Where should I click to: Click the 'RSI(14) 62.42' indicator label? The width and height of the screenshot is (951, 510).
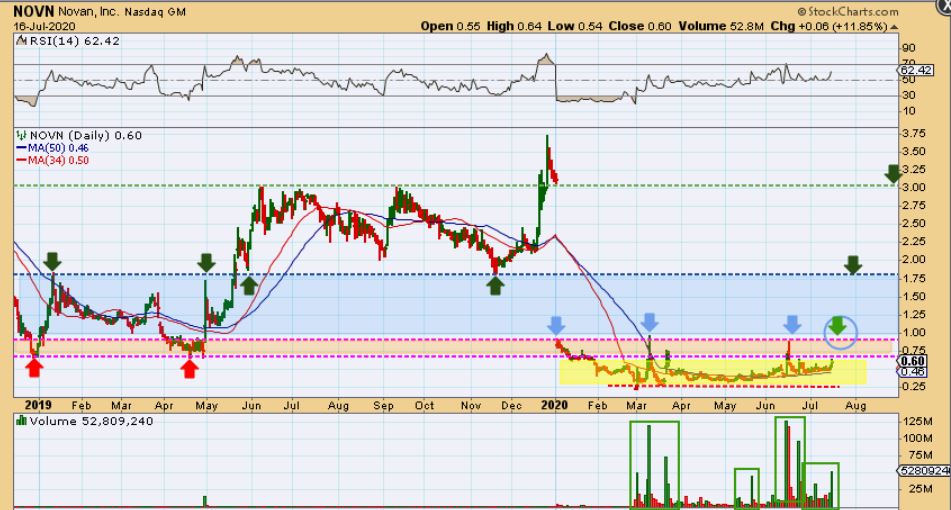coord(73,41)
